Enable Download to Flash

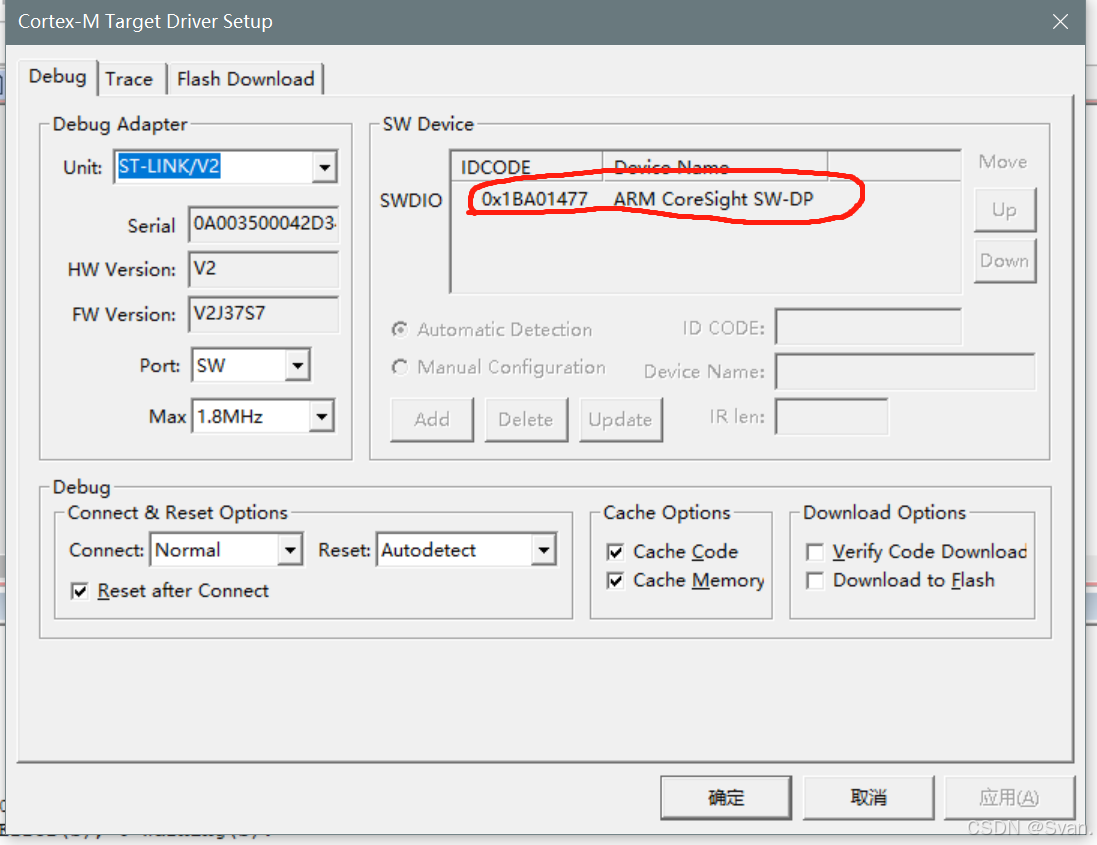(814, 581)
